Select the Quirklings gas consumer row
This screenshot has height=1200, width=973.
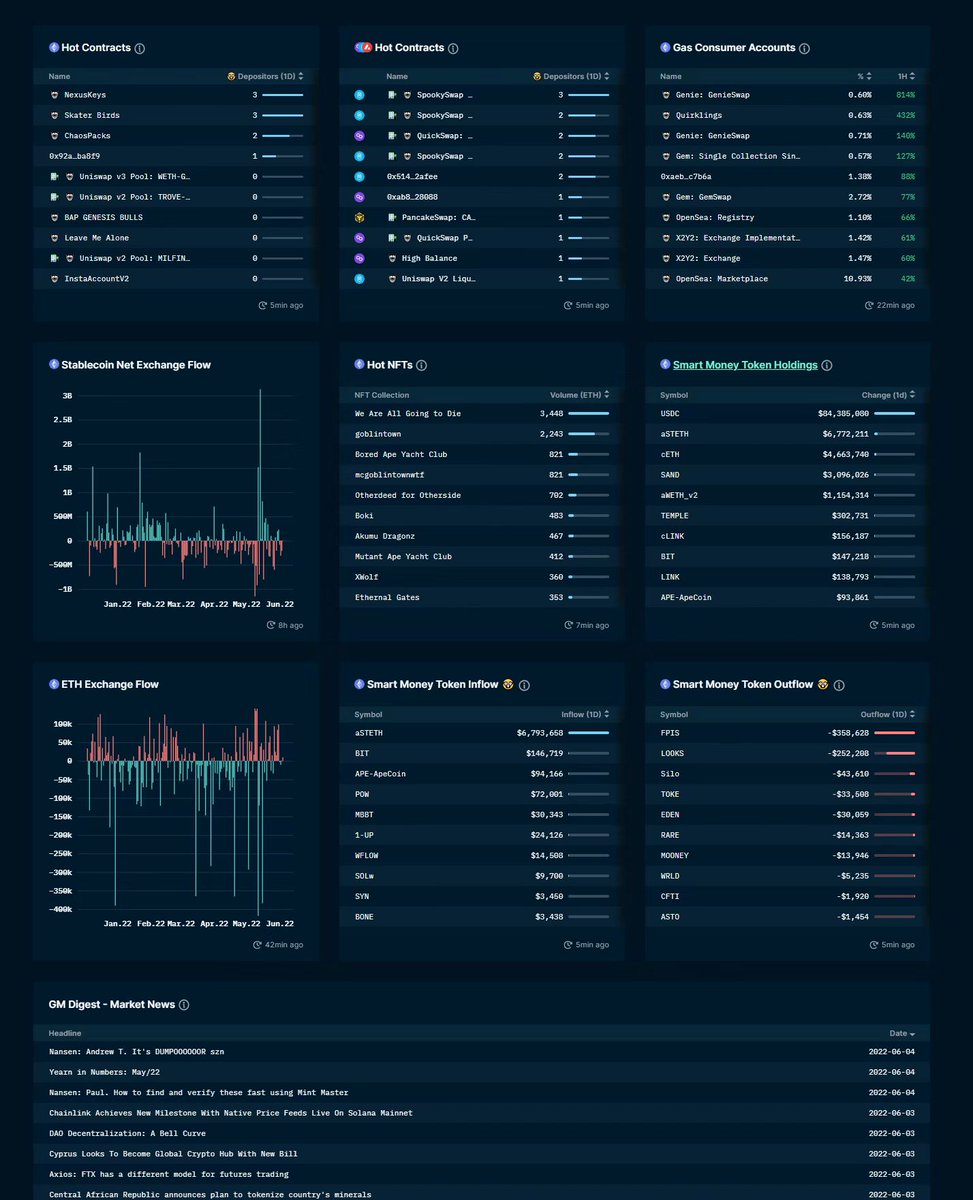pyautogui.click(x=788, y=115)
